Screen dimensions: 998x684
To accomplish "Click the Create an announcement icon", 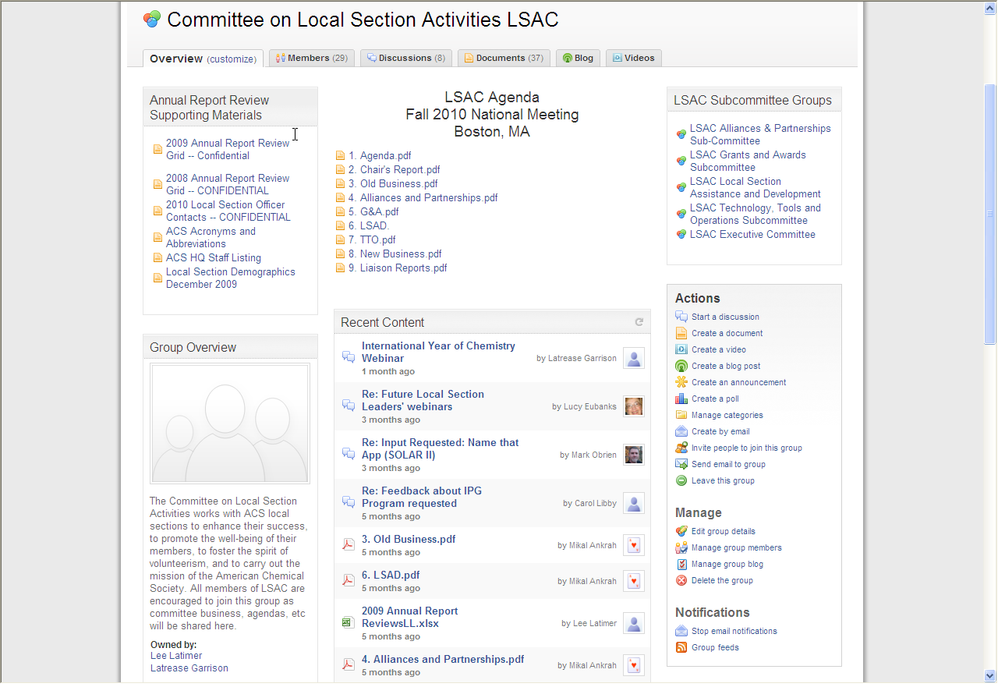I will click(681, 383).
